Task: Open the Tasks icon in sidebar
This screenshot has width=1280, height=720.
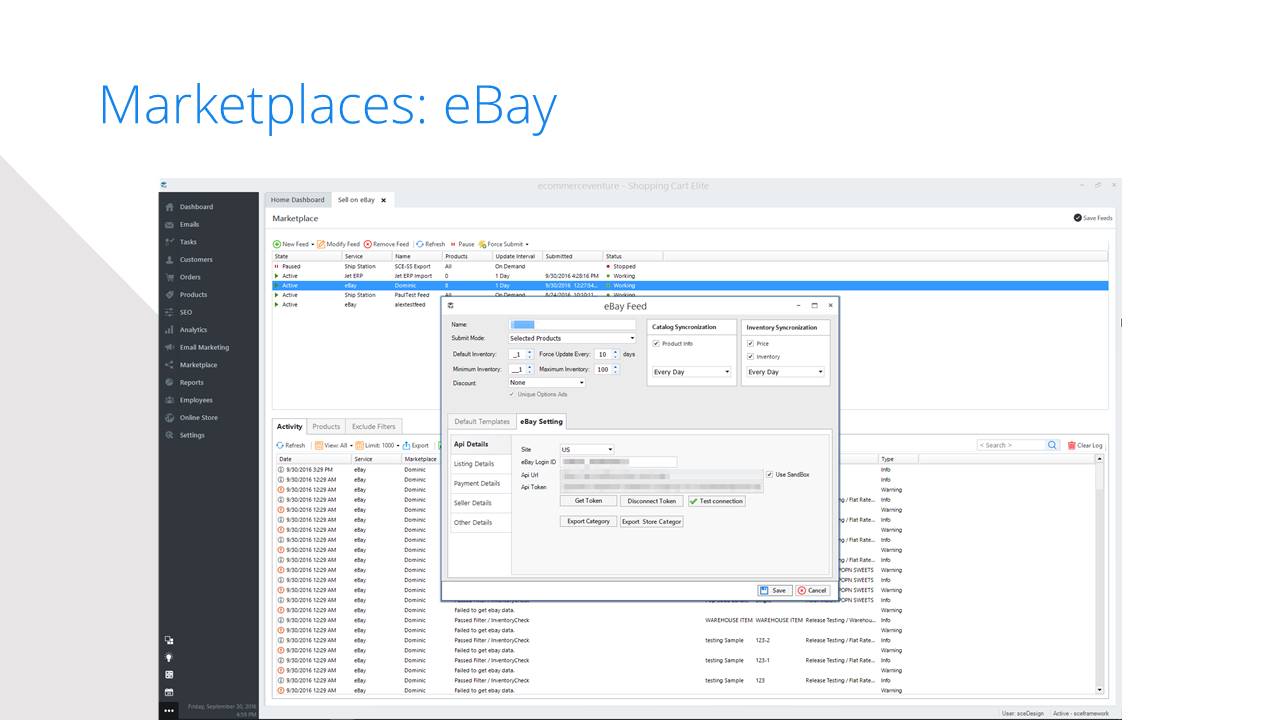Action: (169, 242)
